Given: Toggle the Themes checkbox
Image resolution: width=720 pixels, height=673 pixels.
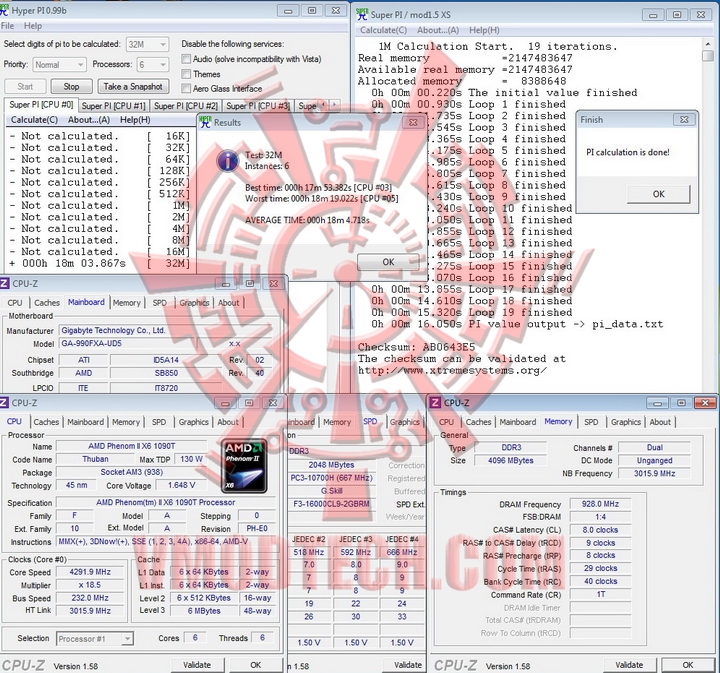Looking at the screenshot, I should pyautogui.click(x=186, y=74).
